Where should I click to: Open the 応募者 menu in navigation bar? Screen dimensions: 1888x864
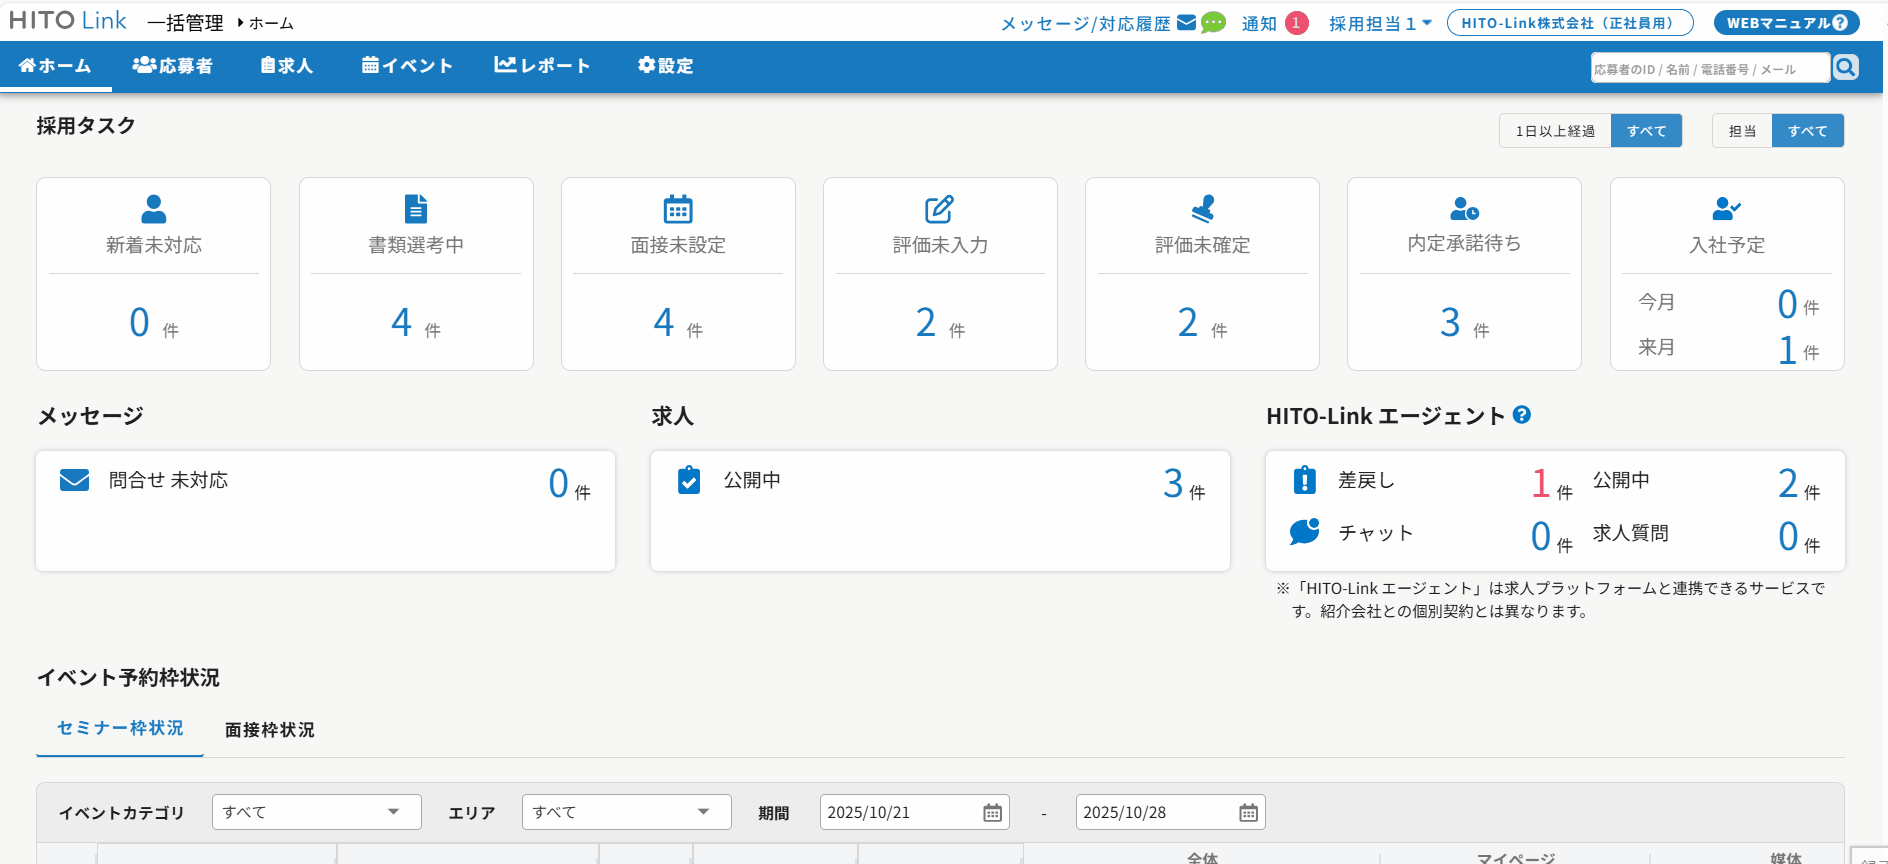tap(172, 66)
